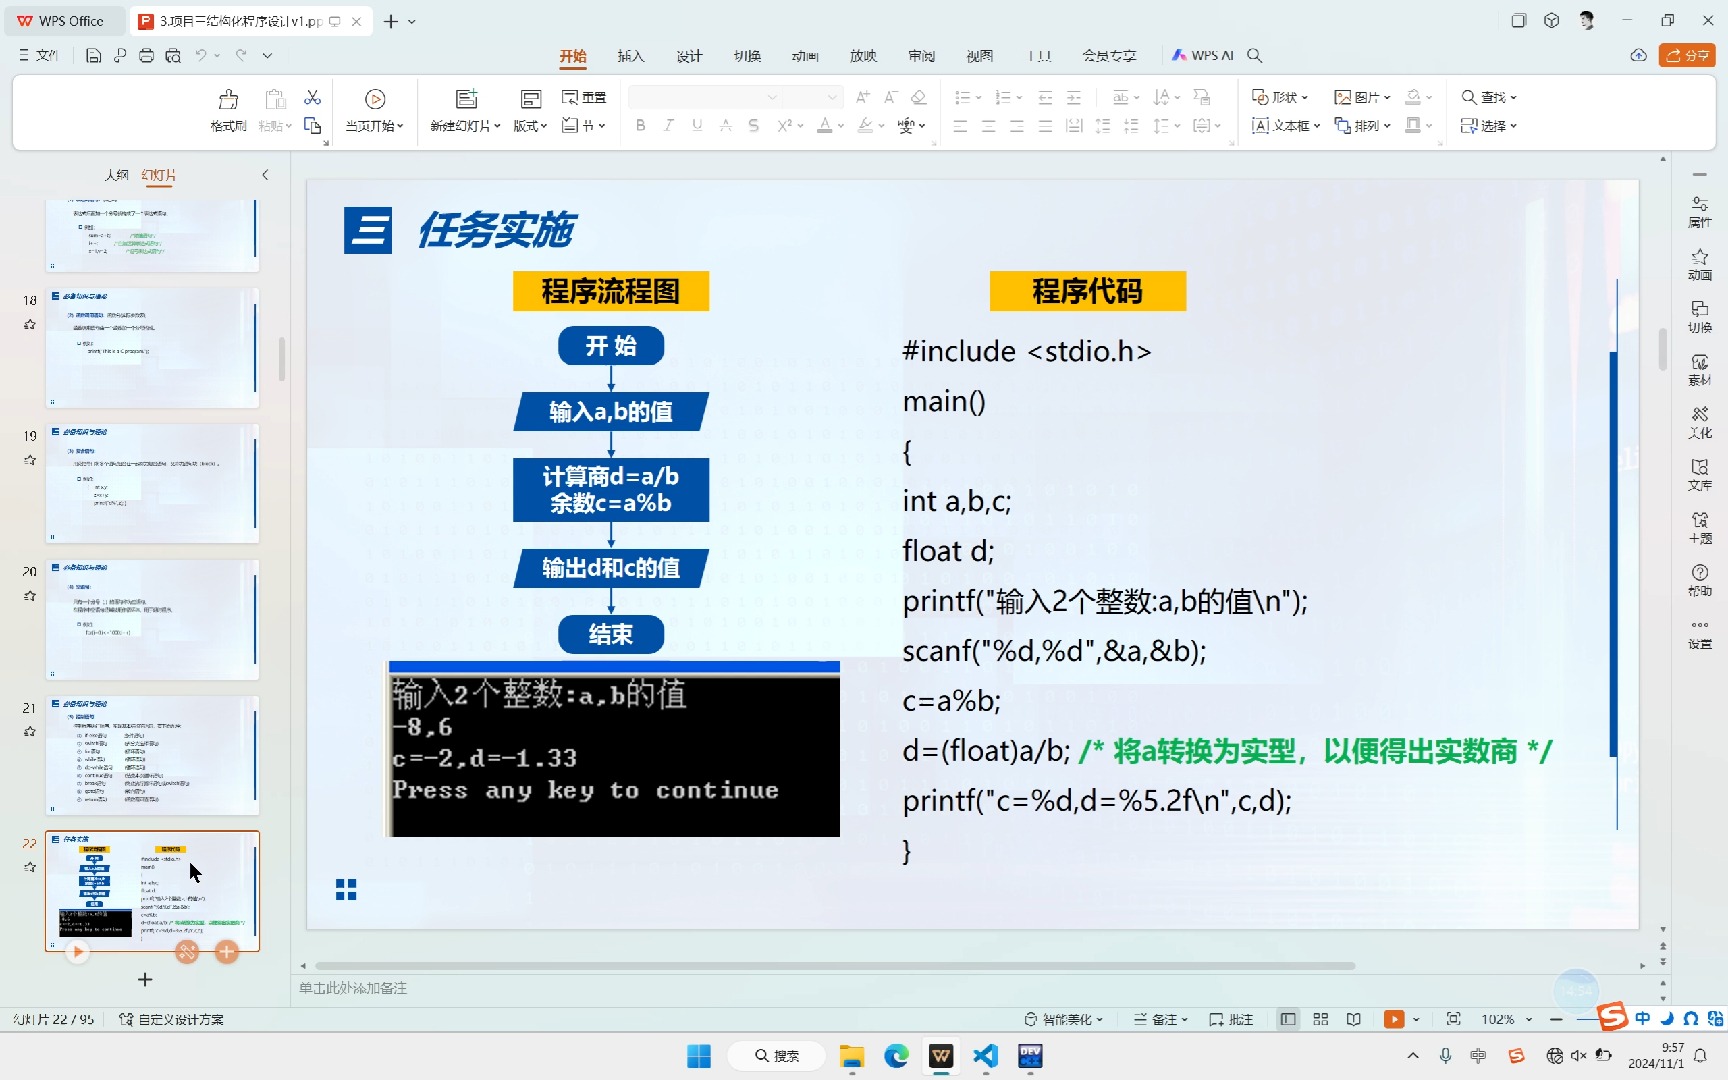This screenshot has height=1080, width=1728.
Task: Open the 图片 (Picture) dropdown arrow
Action: click(x=1389, y=96)
